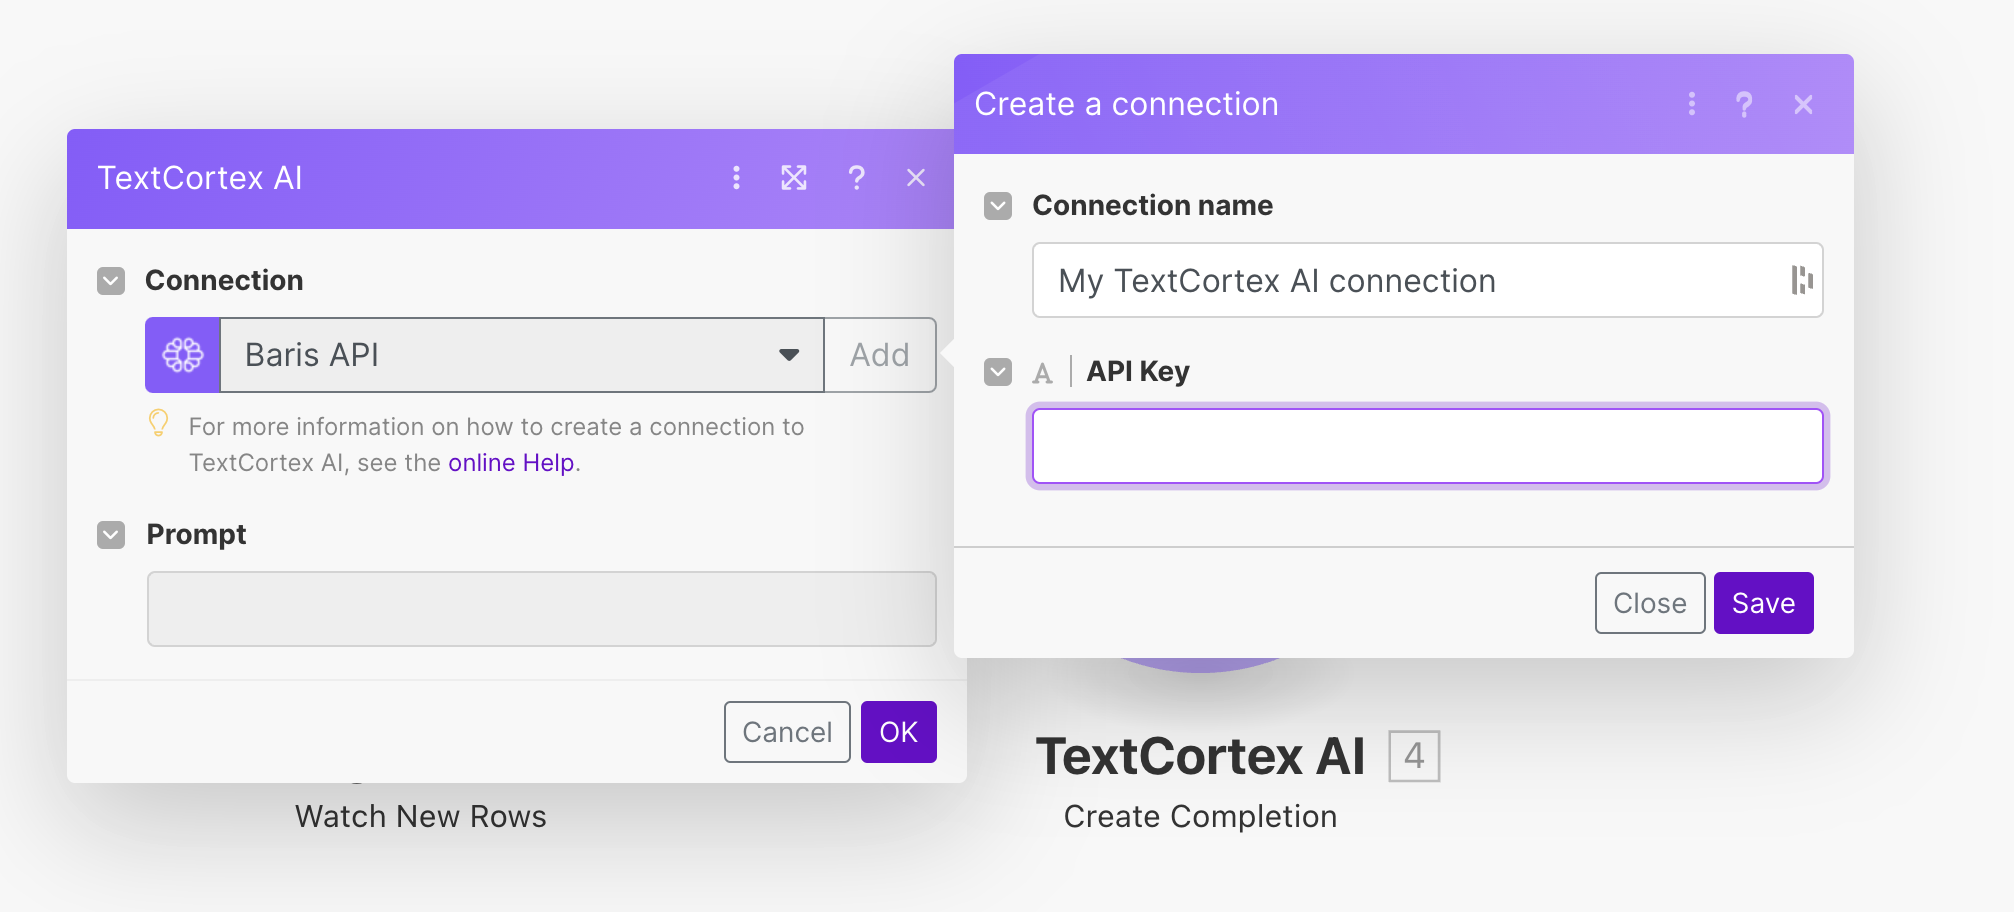Click the TextCortex brain icon beside Baris API
Screen dimensions: 2014x912
[x=183, y=355]
